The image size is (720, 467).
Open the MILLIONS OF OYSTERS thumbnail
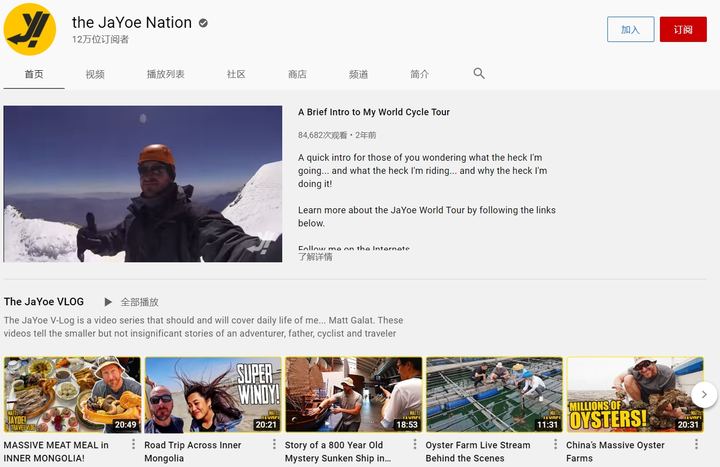(635, 395)
